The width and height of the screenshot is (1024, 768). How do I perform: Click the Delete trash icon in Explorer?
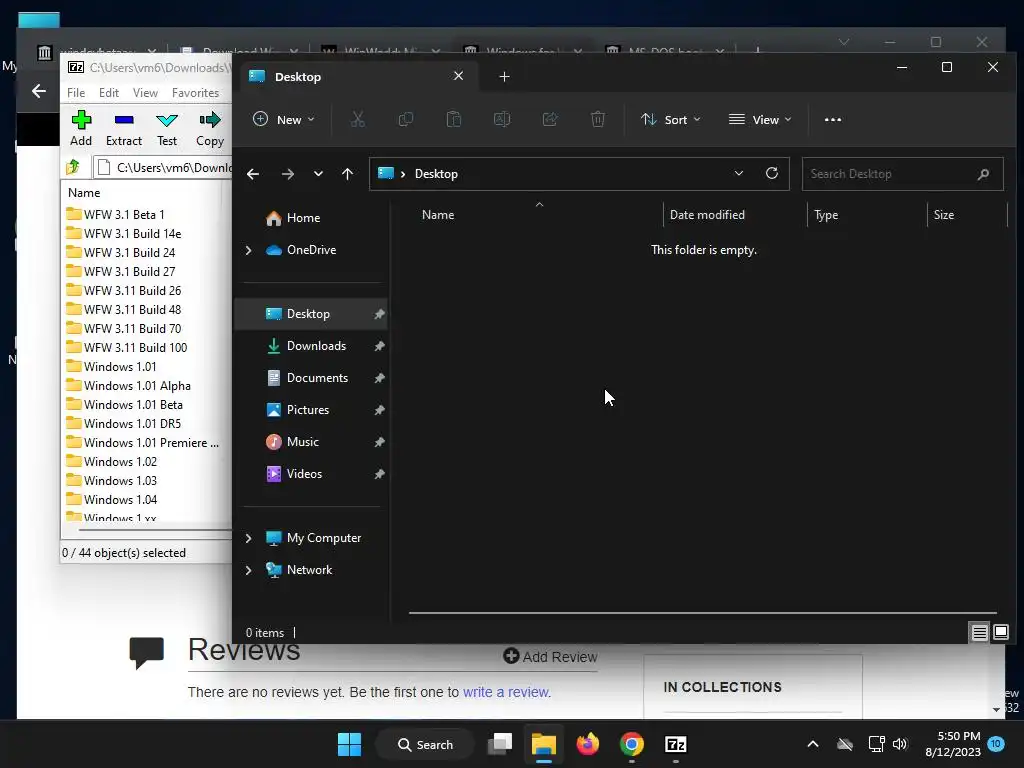(598, 120)
